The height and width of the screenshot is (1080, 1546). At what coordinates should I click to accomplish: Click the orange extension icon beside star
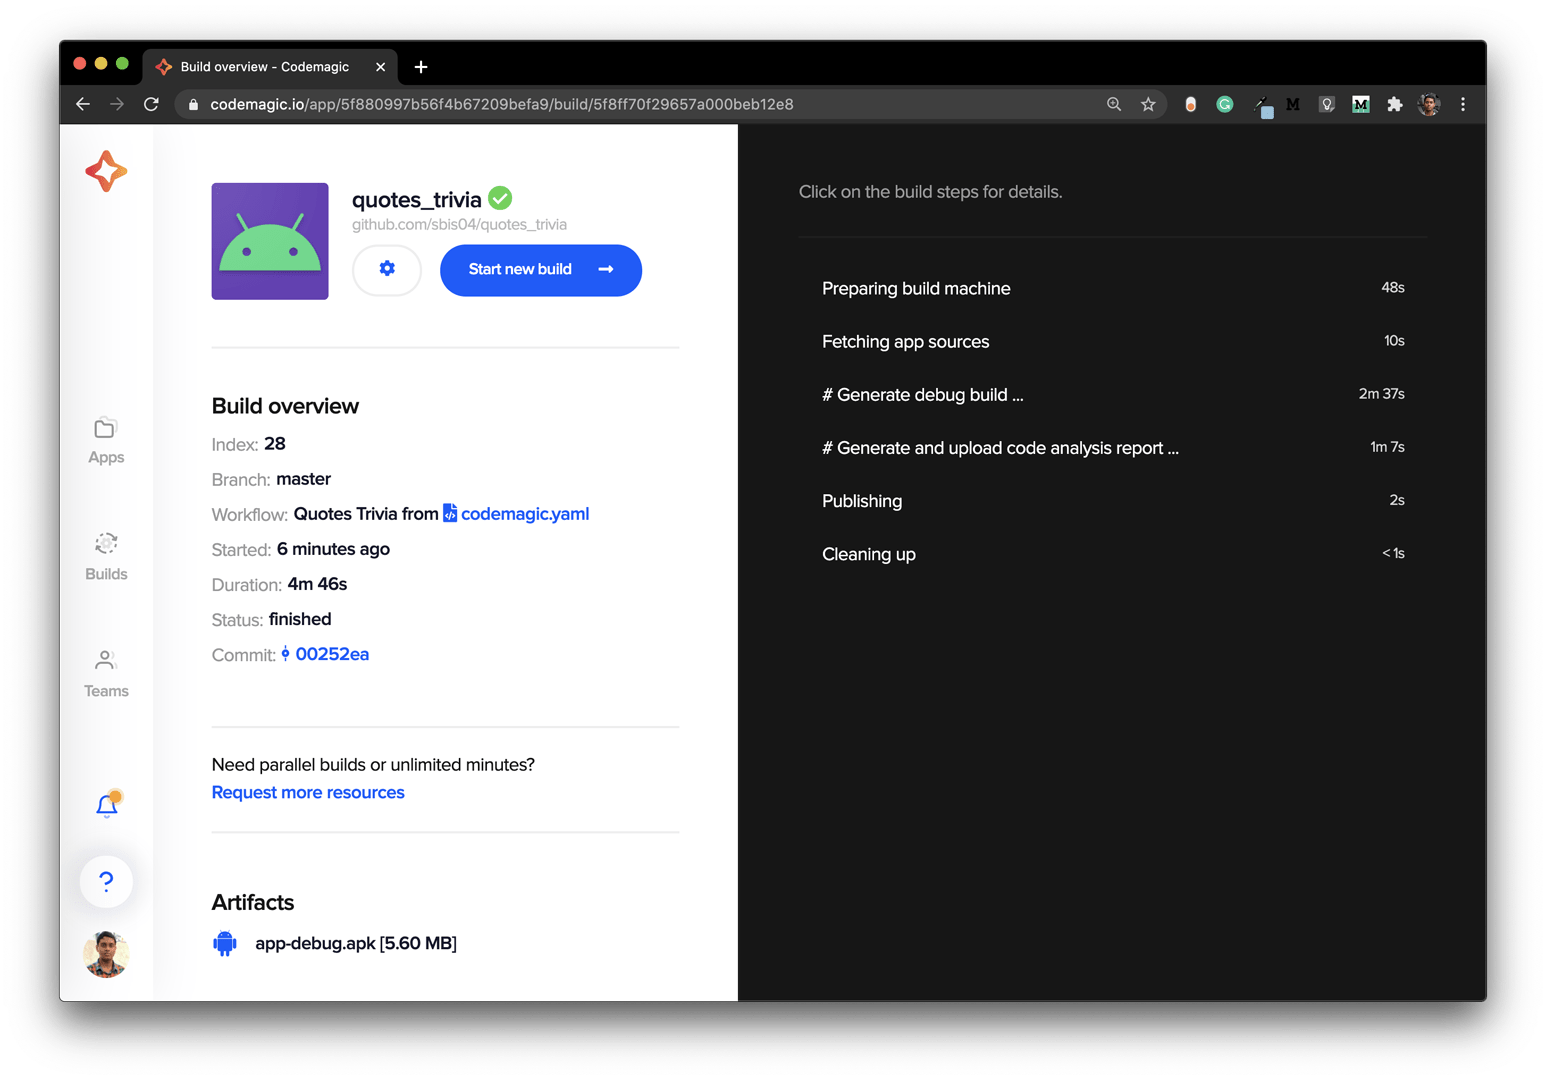click(x=1190, y=104)
